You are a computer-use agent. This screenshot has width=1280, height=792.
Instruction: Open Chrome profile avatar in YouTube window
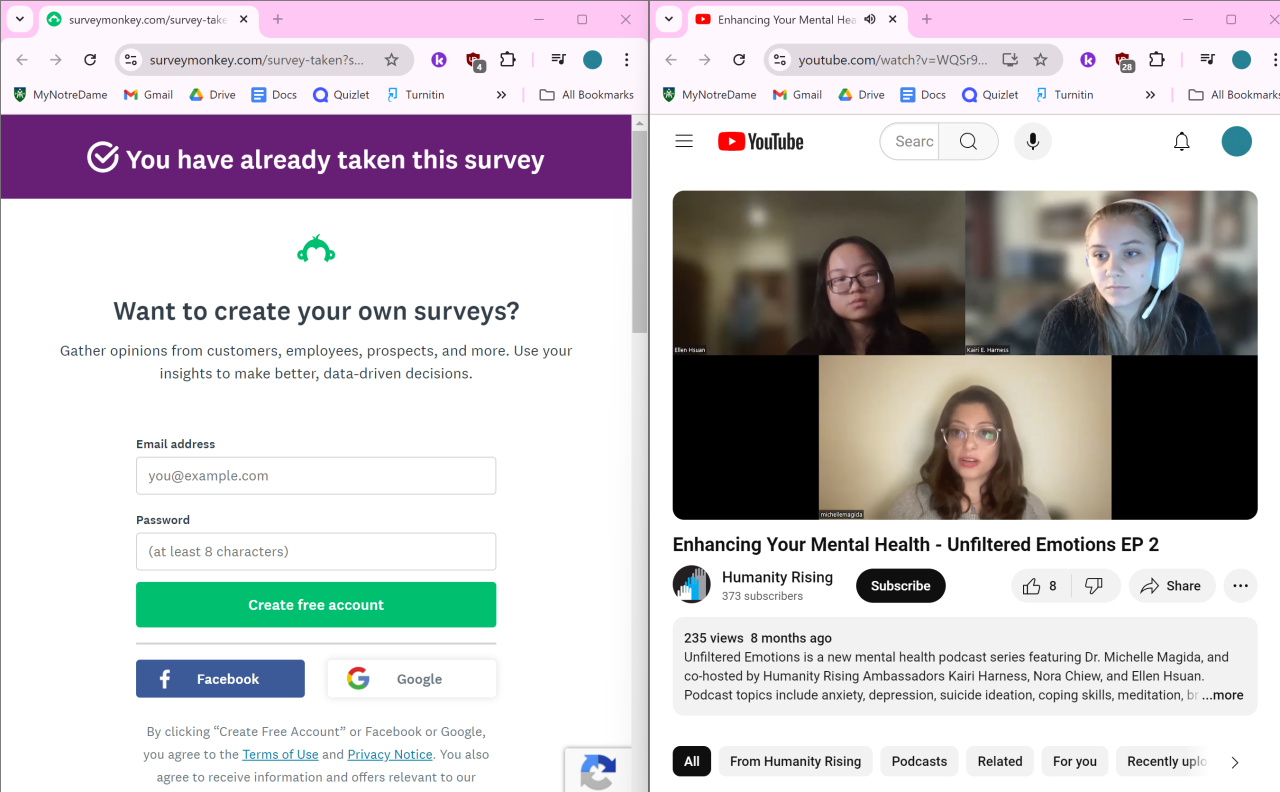1242,60
